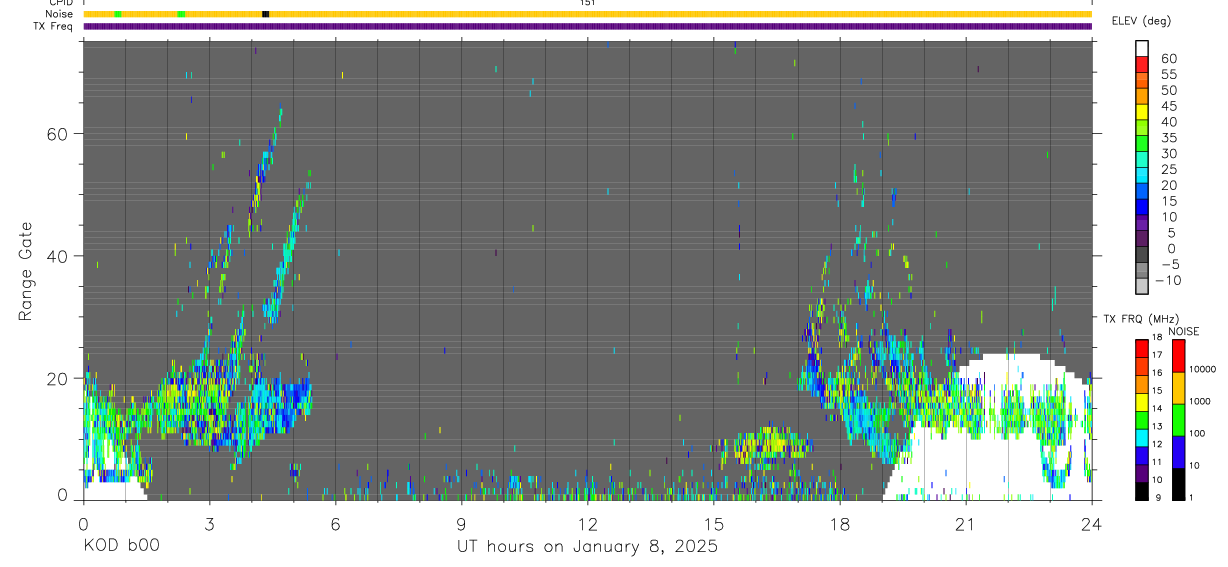Select the orange 1000–10000 noise legend swatch
This screenshot has height=567, width=1228.
1178,388
